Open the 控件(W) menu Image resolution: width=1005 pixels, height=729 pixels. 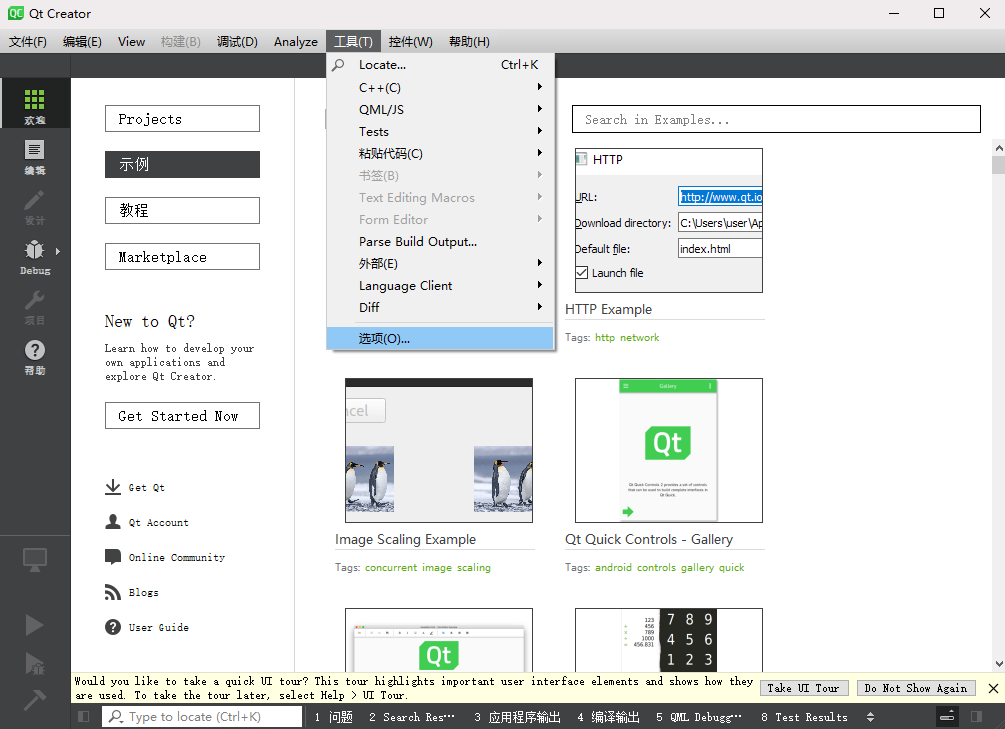(x=410, y=42)
